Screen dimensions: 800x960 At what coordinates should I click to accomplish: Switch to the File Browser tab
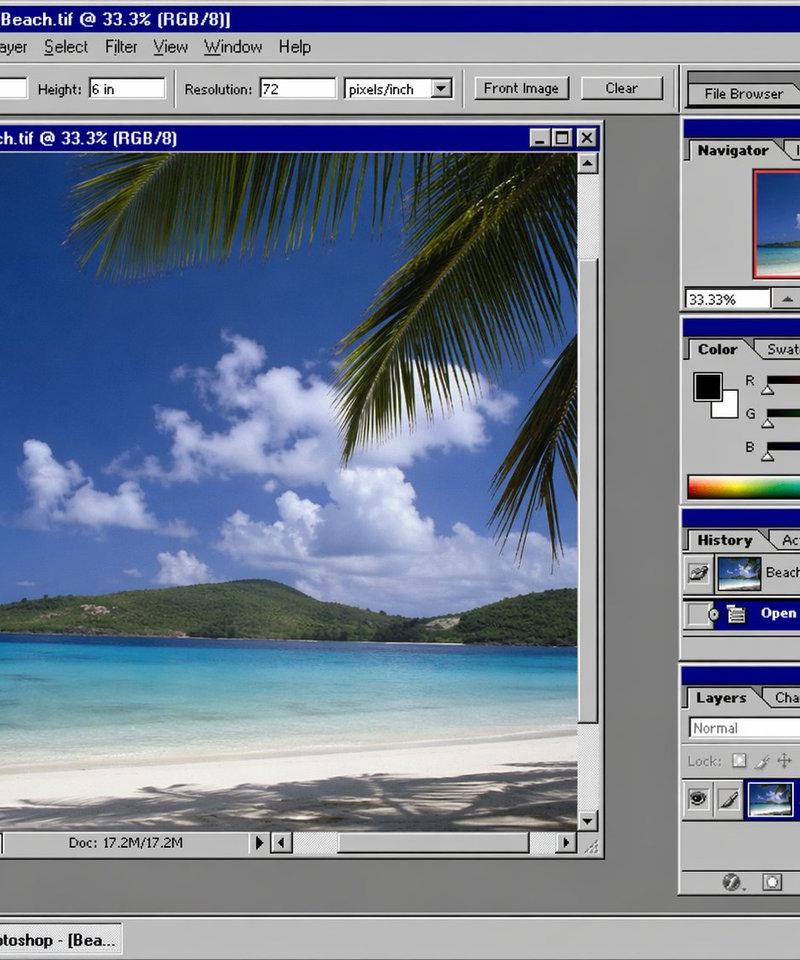coord(743,94)
